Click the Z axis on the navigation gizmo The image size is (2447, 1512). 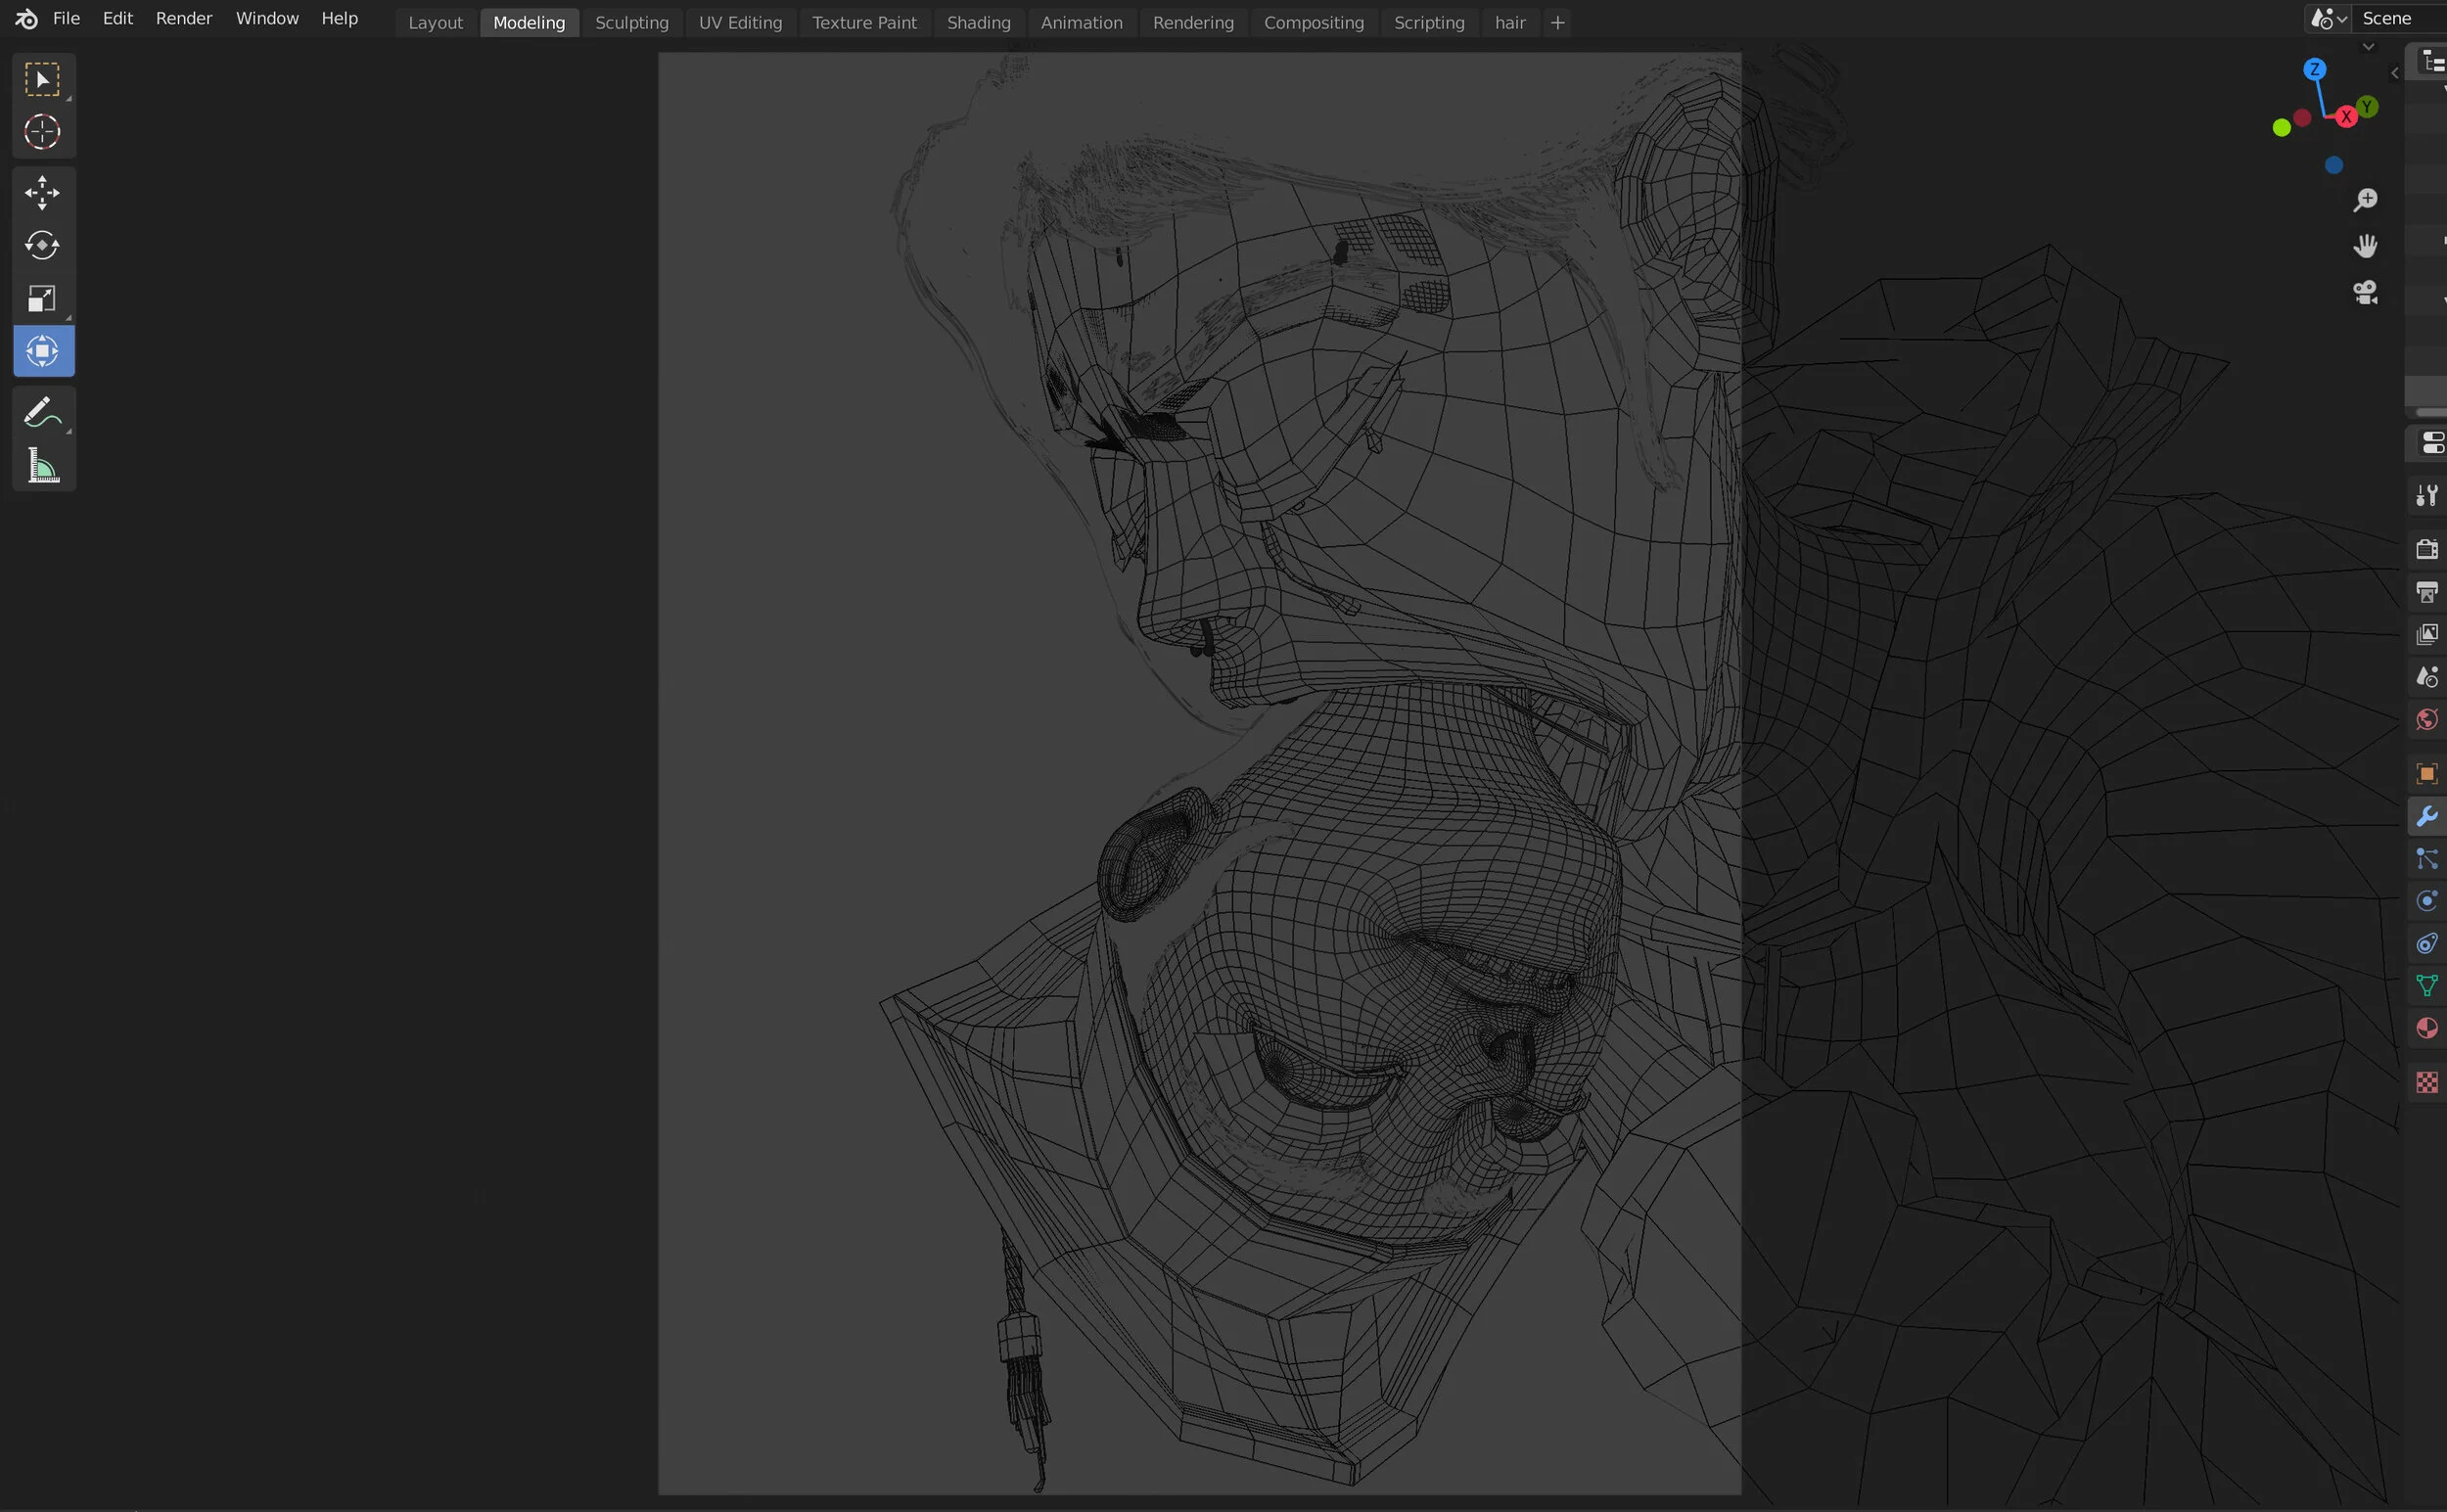2316,69
